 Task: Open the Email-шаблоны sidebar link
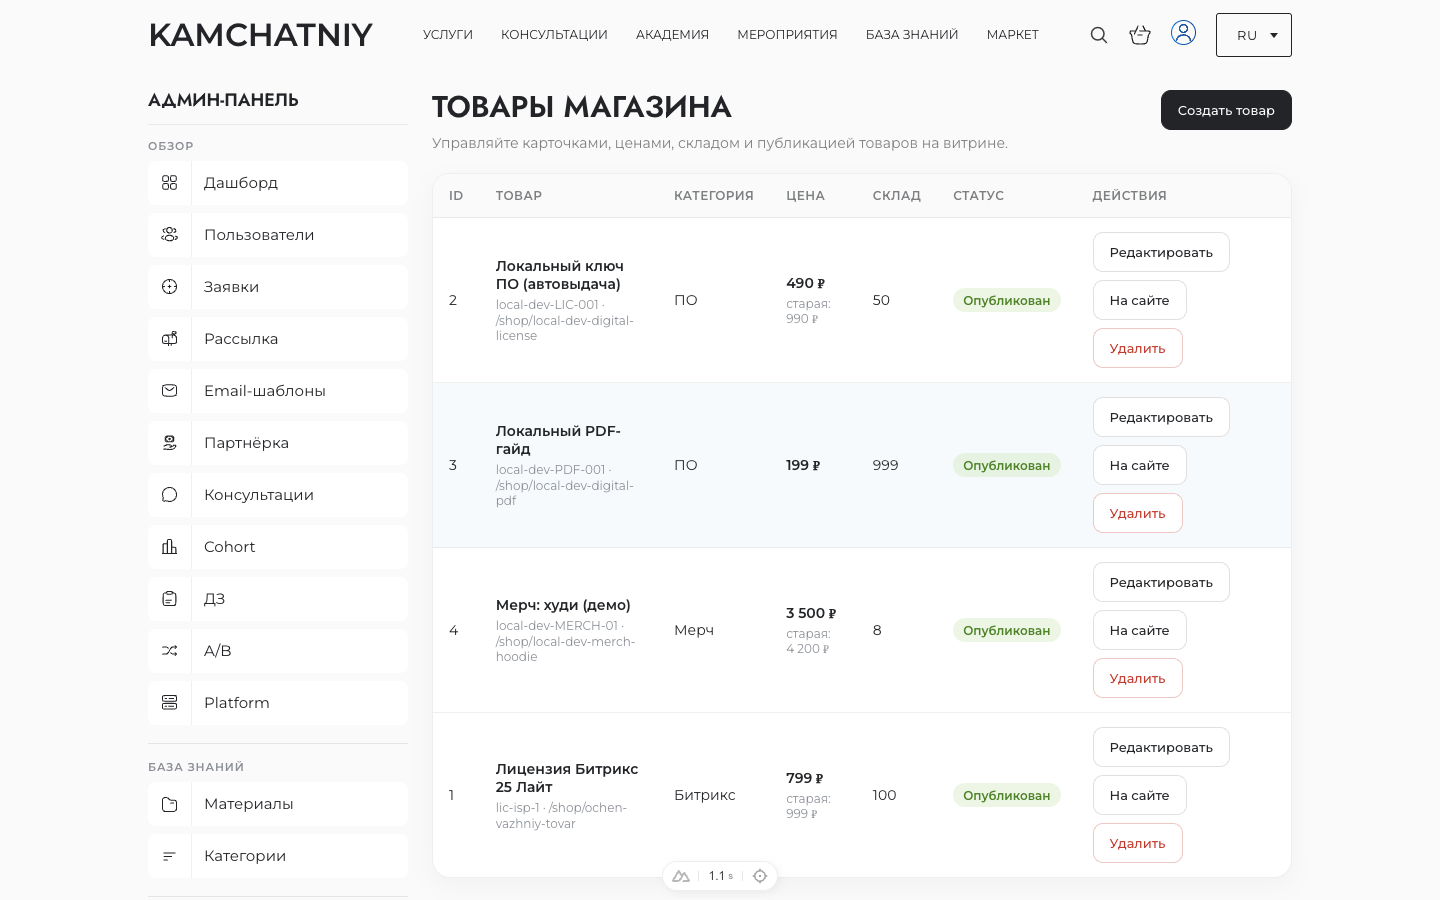tap(278, 391)
